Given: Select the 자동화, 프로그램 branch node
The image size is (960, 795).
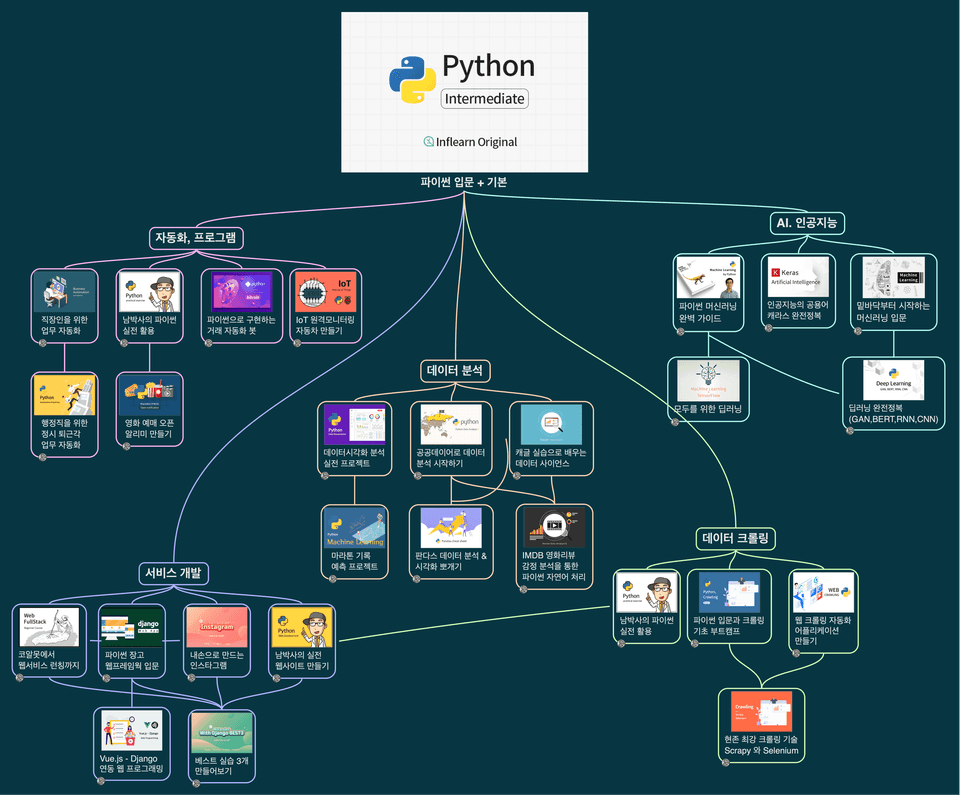Looking at the screenshot, I should point(196,238).
